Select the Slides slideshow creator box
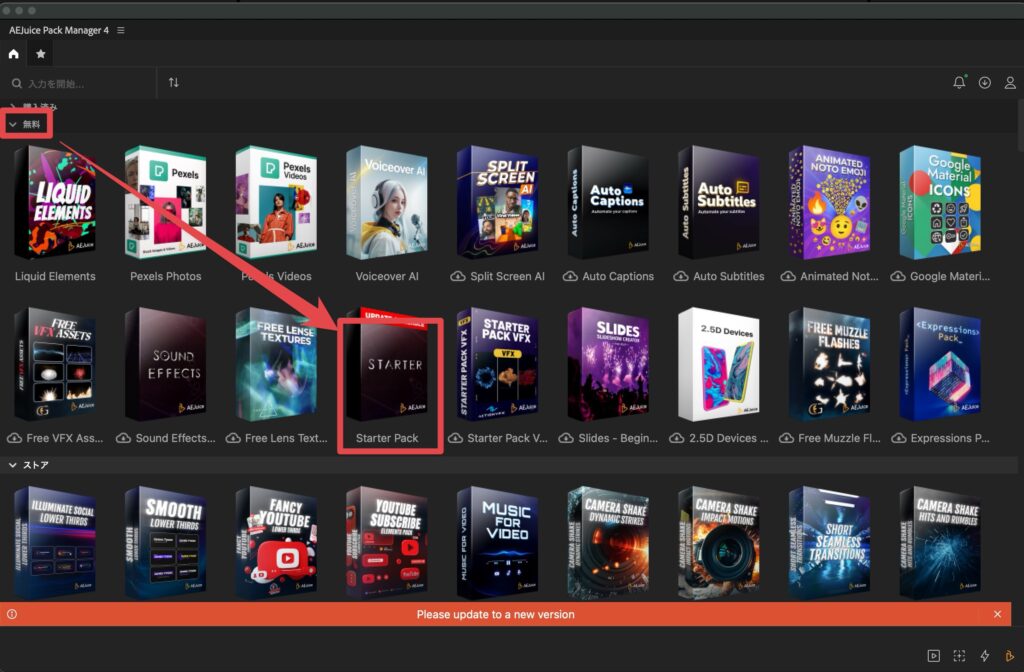This screenshot has height=672, width=1024. [x=608, y=364]
